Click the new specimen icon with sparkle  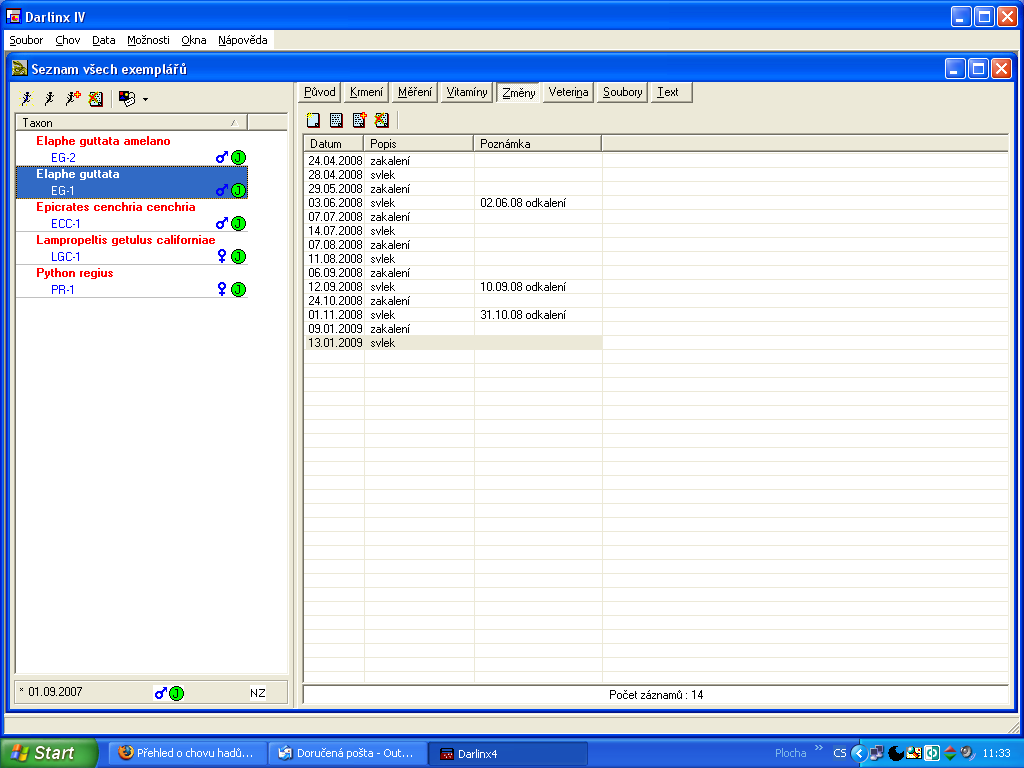coord(26,98)
